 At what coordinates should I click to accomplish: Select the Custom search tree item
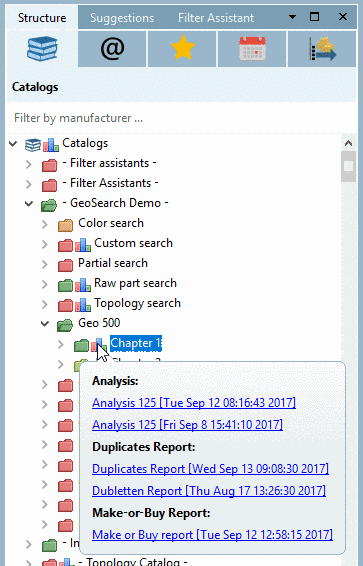(x=134, y=243)
